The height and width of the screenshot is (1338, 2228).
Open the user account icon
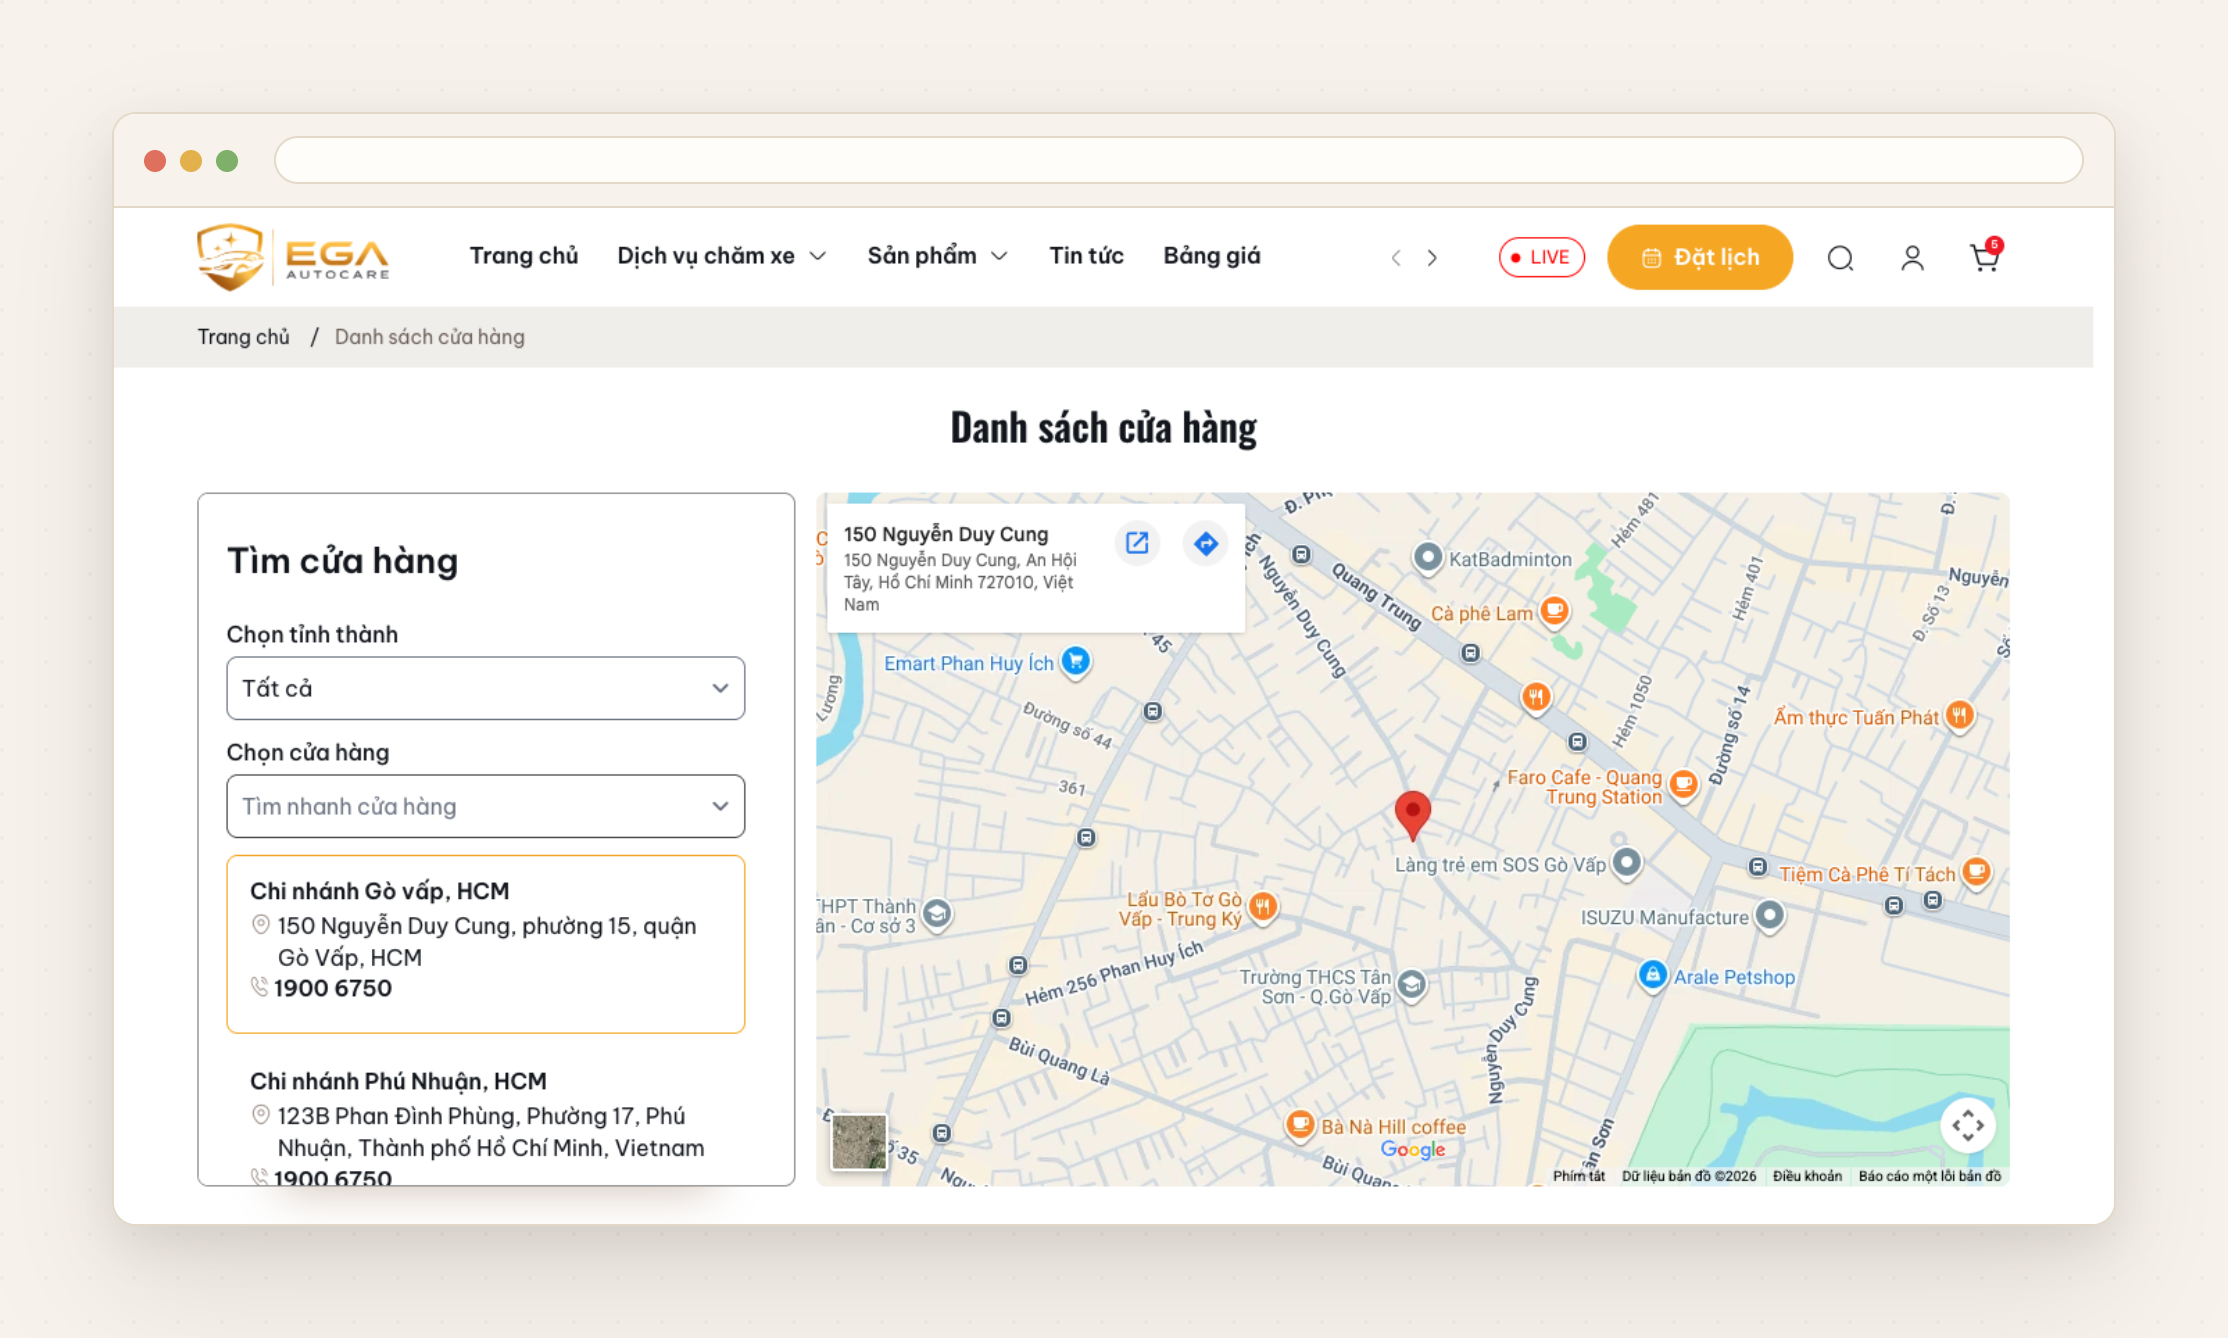(1912, 258)
